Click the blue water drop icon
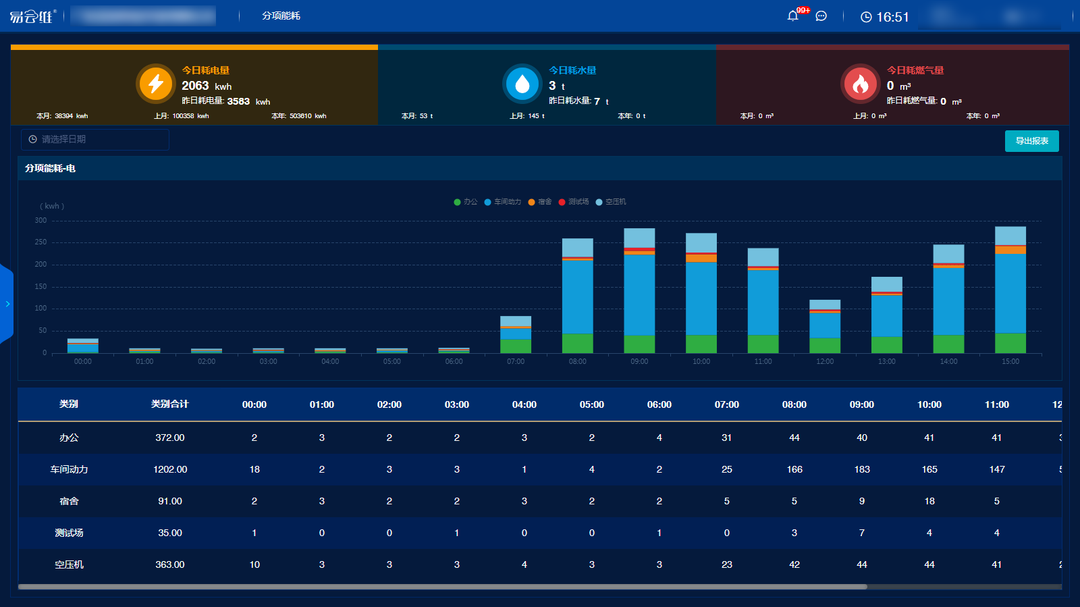The width and height of the screenshot is (1080, 607). (521, 84)
